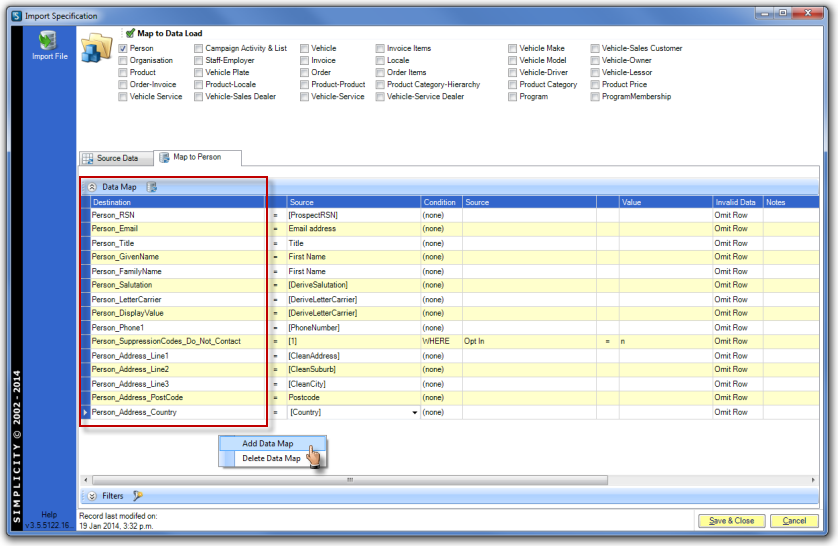Open the Help link in sidebar
The height and width of the screenshot is (546, 838).
[49, 514]
